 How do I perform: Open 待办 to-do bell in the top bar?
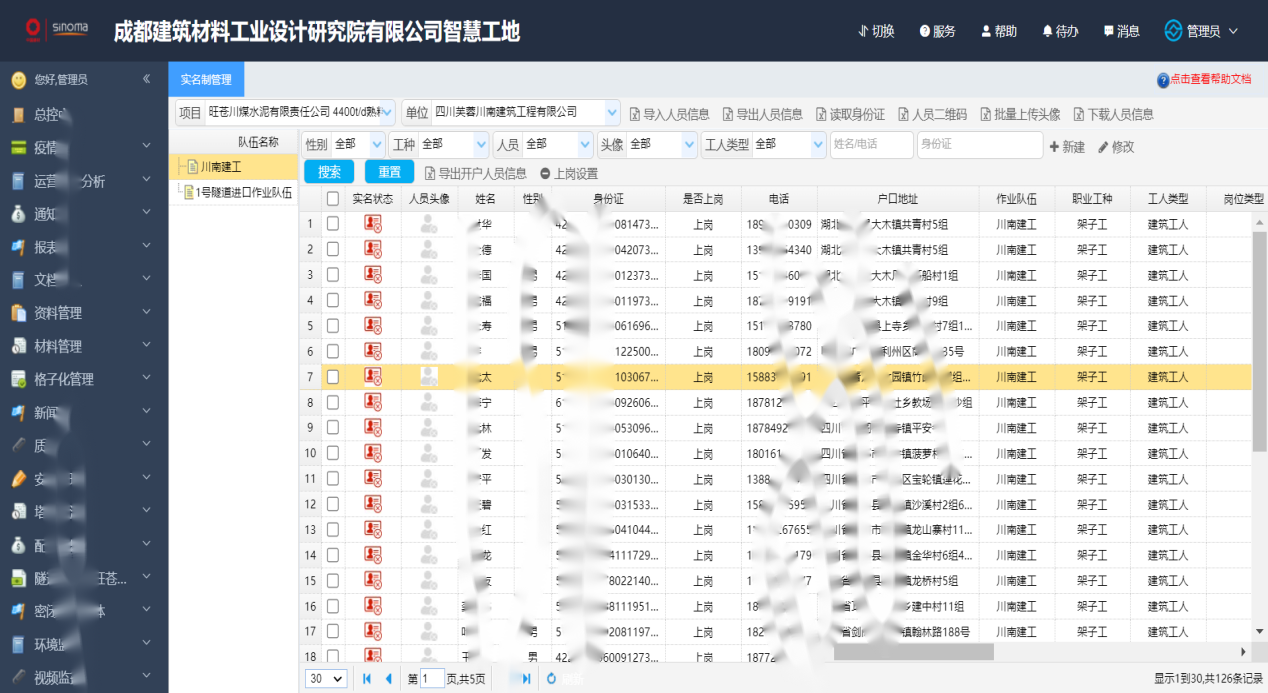[1060, 31]
